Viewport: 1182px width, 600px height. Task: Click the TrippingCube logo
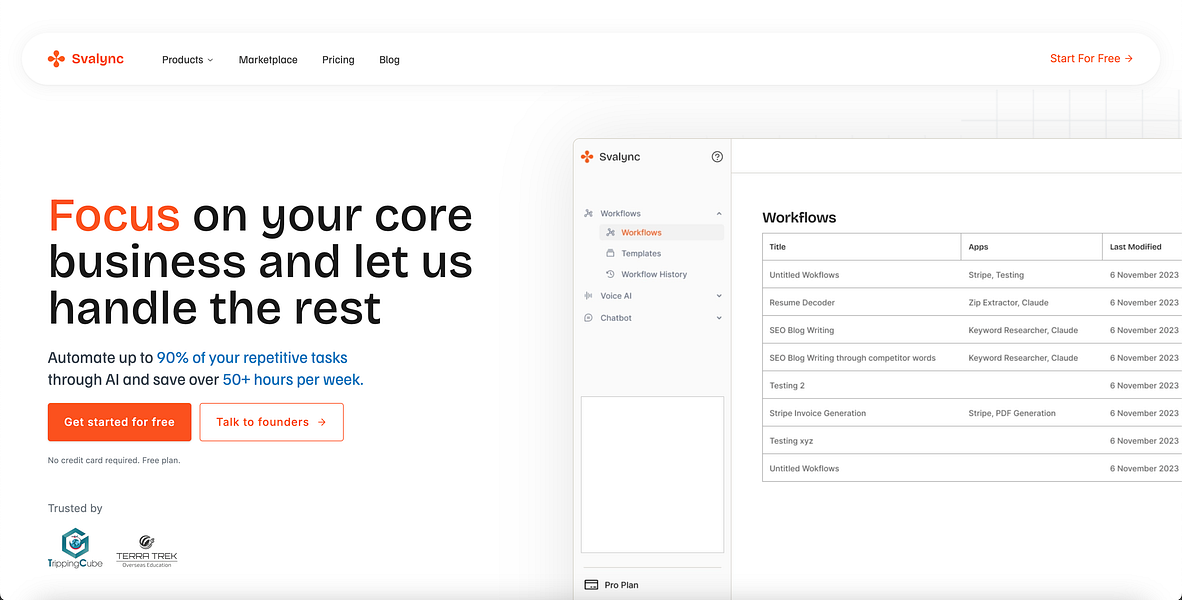click(x=75, y=548)
